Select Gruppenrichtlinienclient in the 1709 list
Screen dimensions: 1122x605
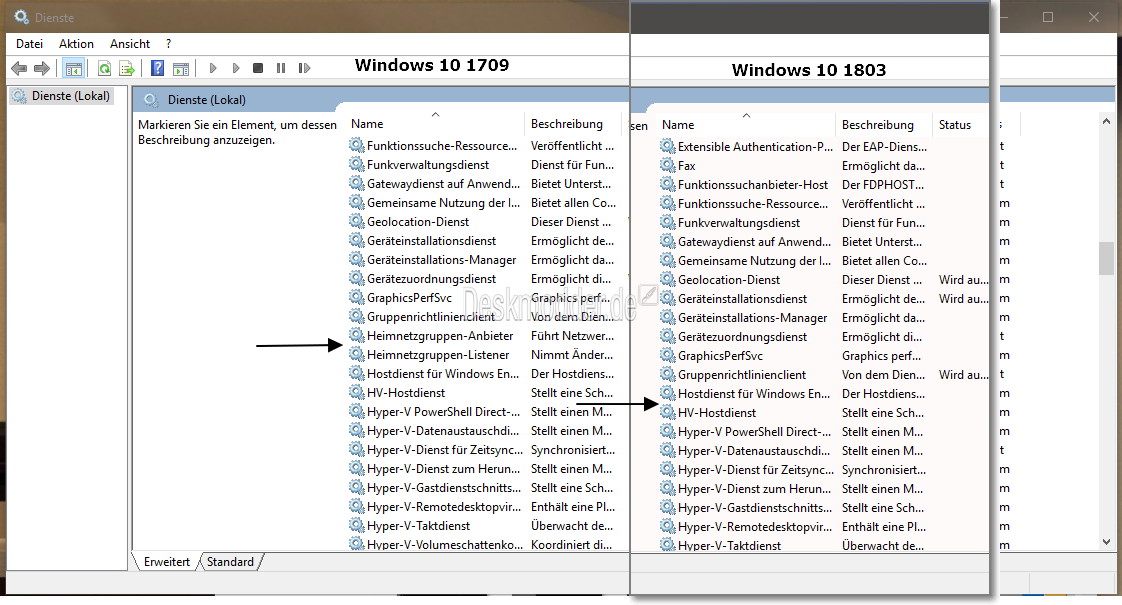pyautogui.click(x=431, y=316)
